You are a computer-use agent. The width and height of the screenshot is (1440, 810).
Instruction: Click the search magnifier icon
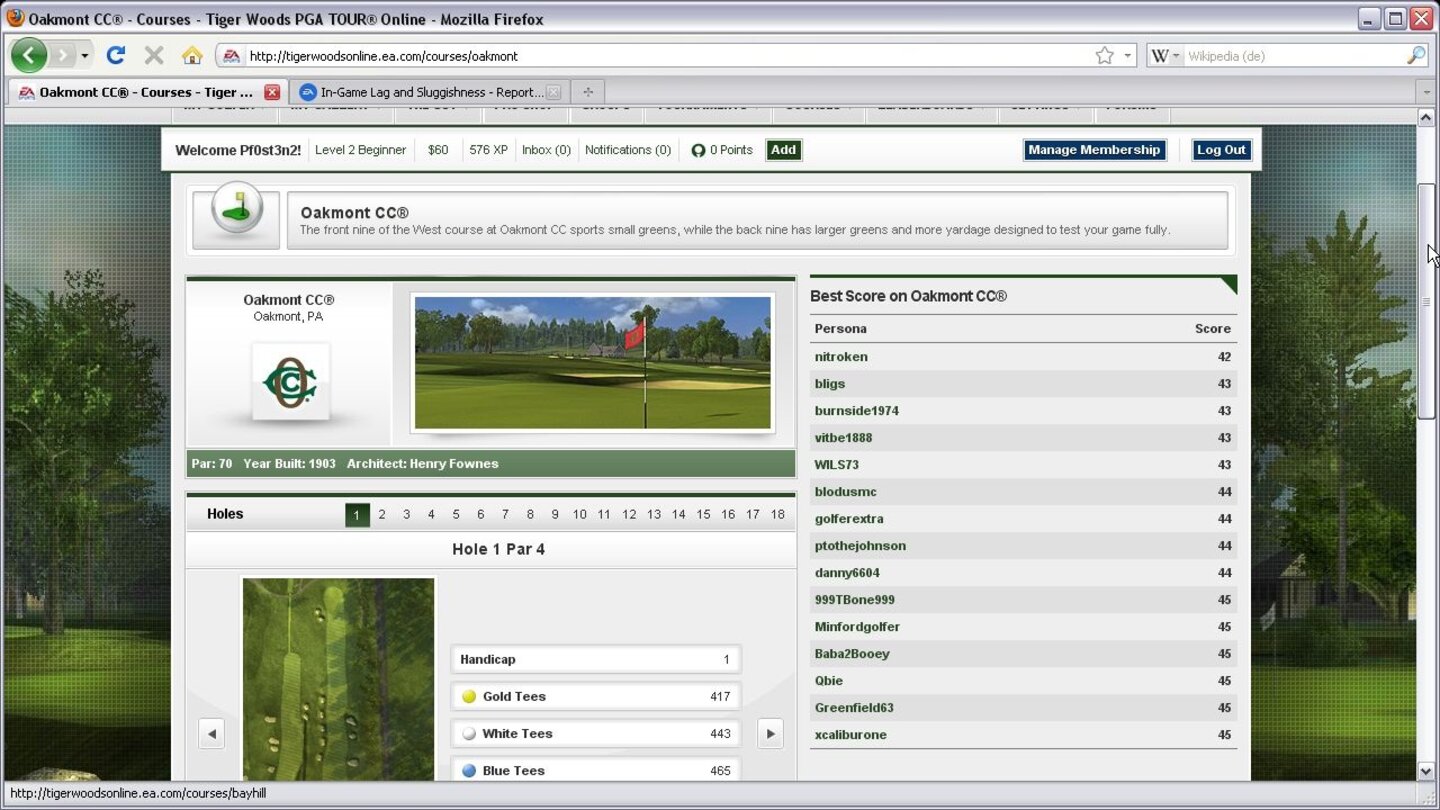(1416, 56)
